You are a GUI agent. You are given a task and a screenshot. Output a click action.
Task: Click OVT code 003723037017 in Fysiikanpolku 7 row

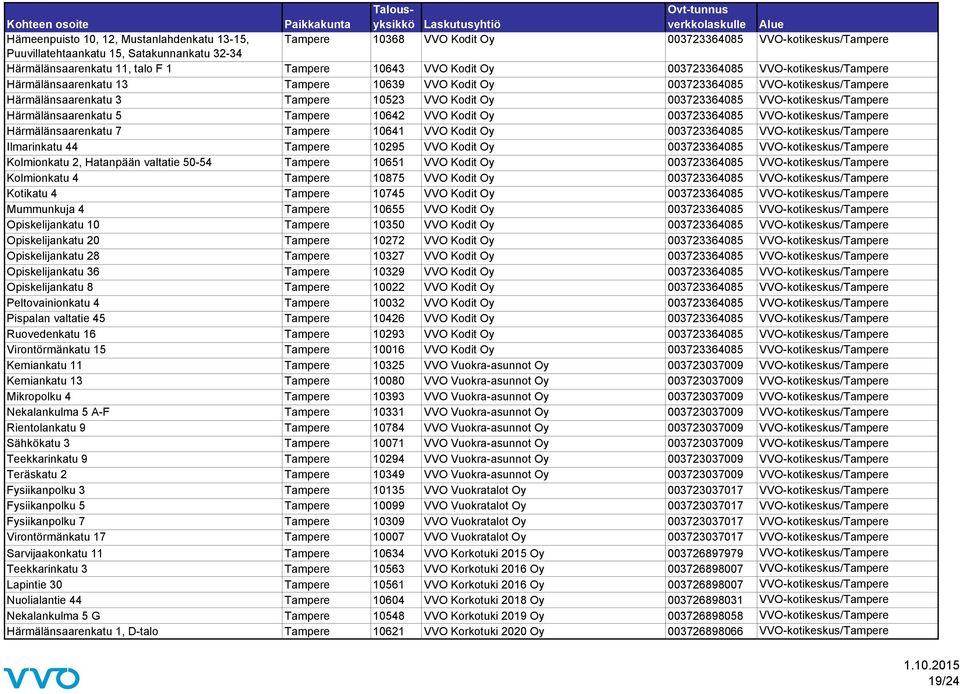(705, 521)
